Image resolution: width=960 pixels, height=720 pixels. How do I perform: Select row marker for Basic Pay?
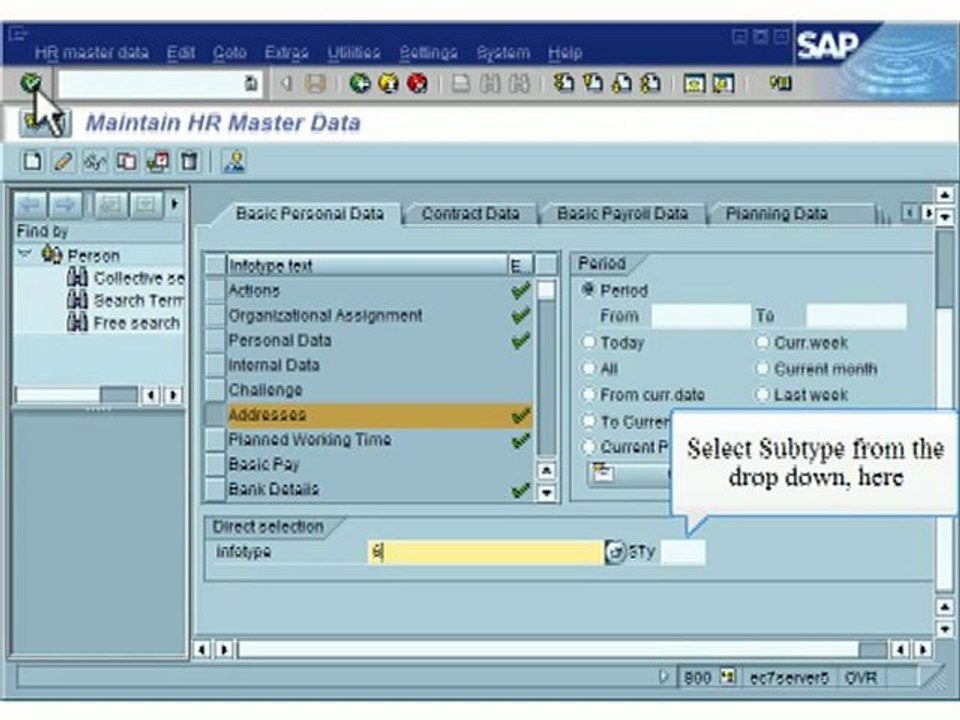(215, 464)
